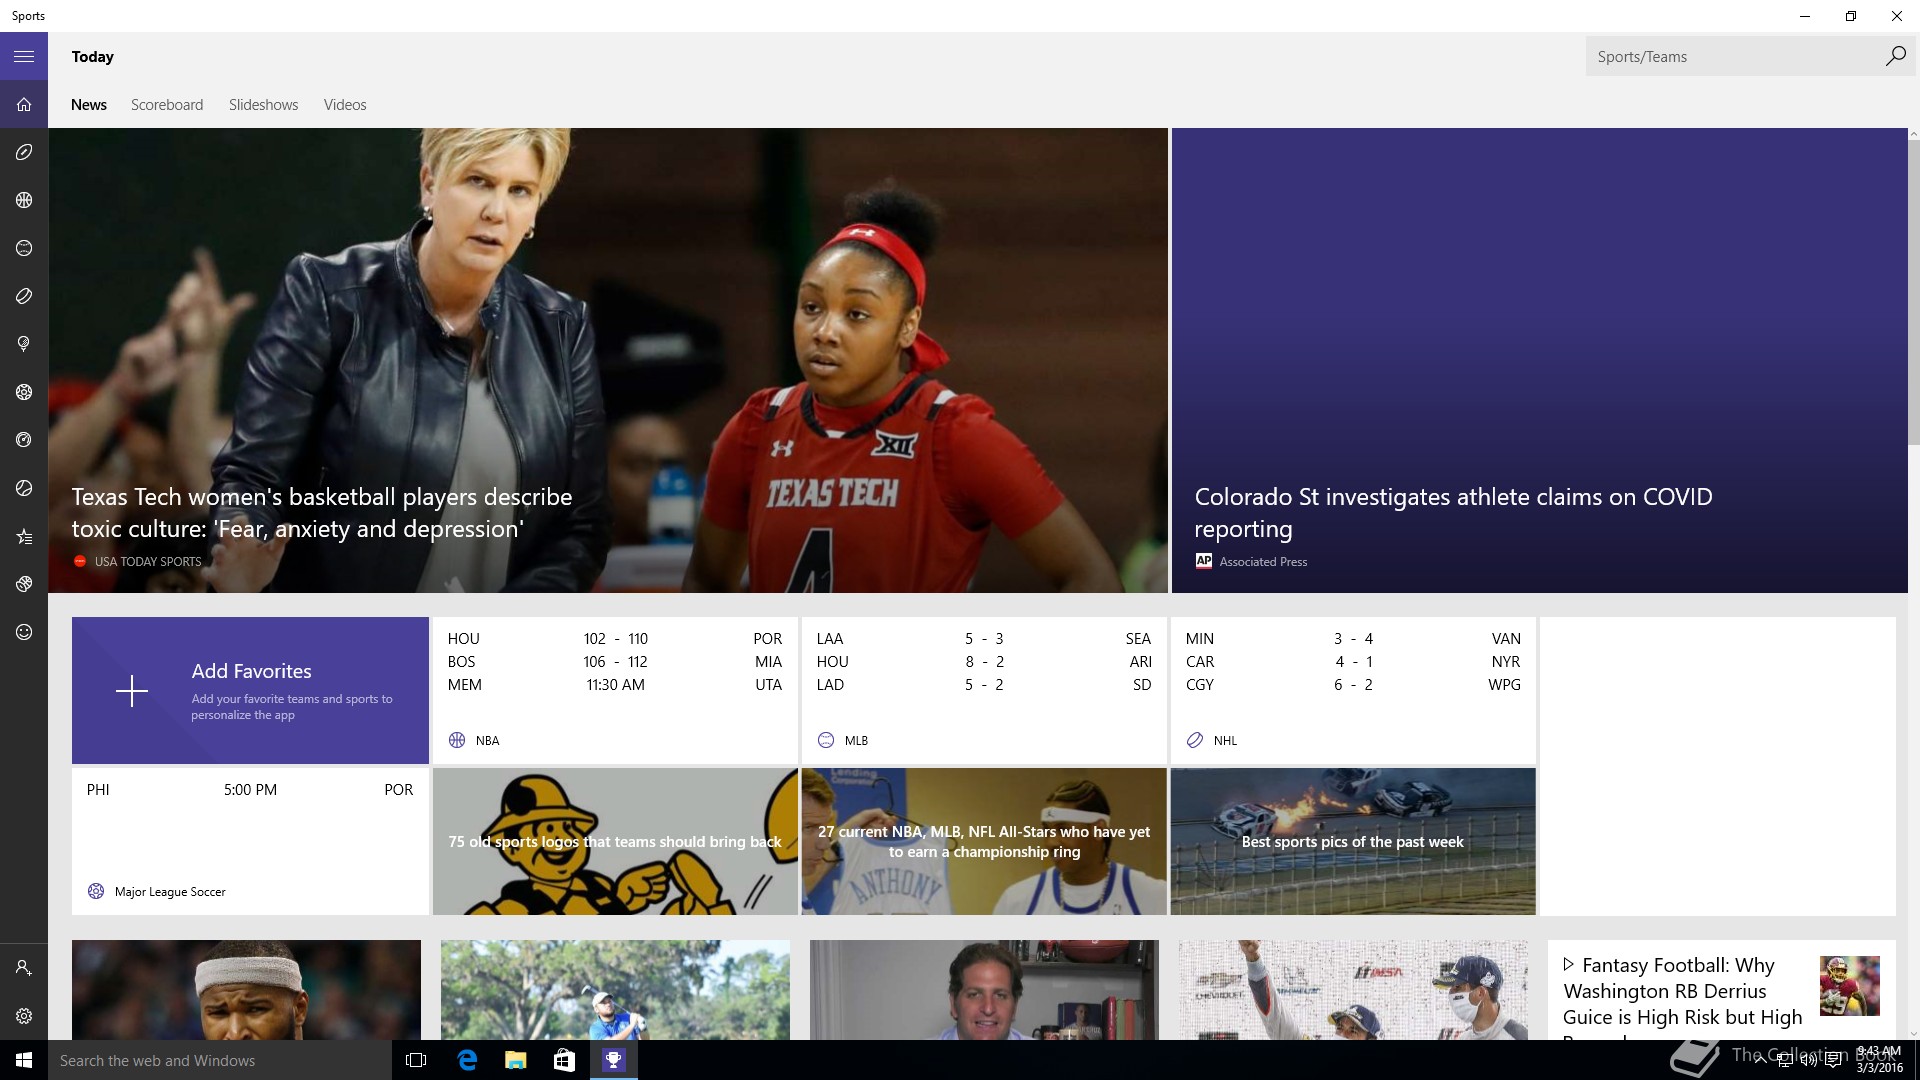Open the more sports icon in sidebar

(24, 584)
